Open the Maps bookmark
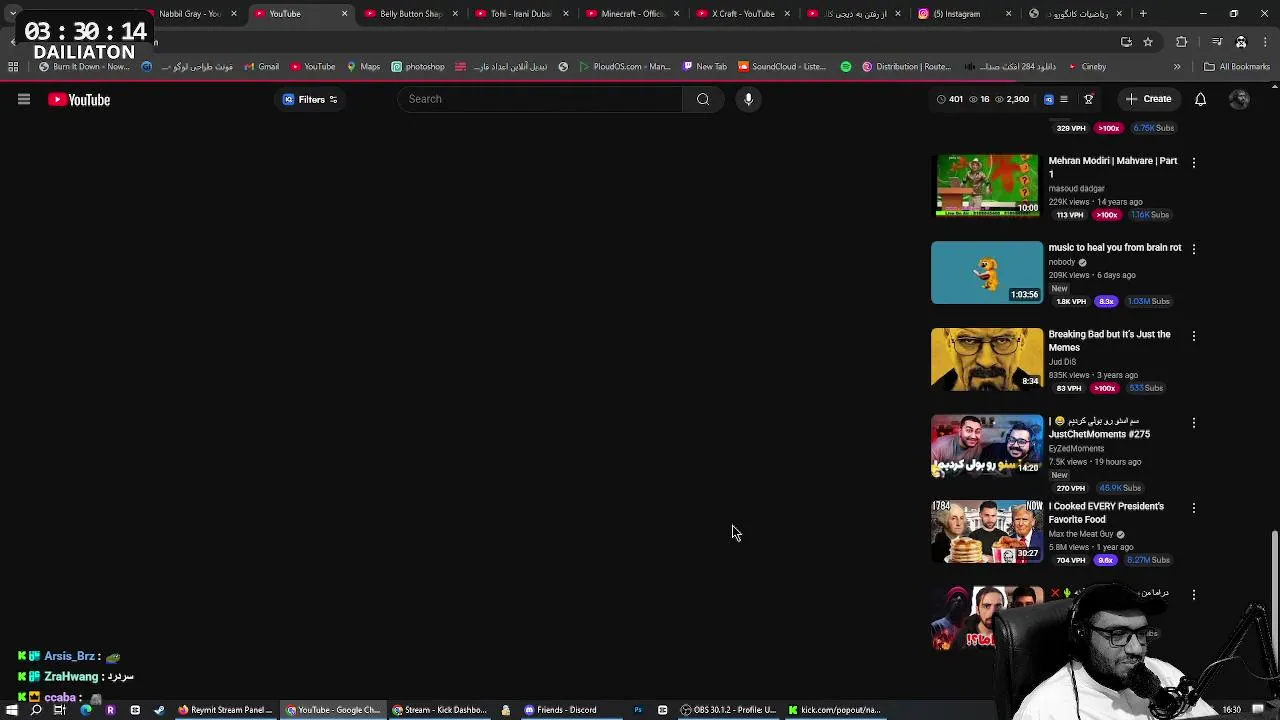Viewport: 1280px width, 720px height. tap(363, 67)
